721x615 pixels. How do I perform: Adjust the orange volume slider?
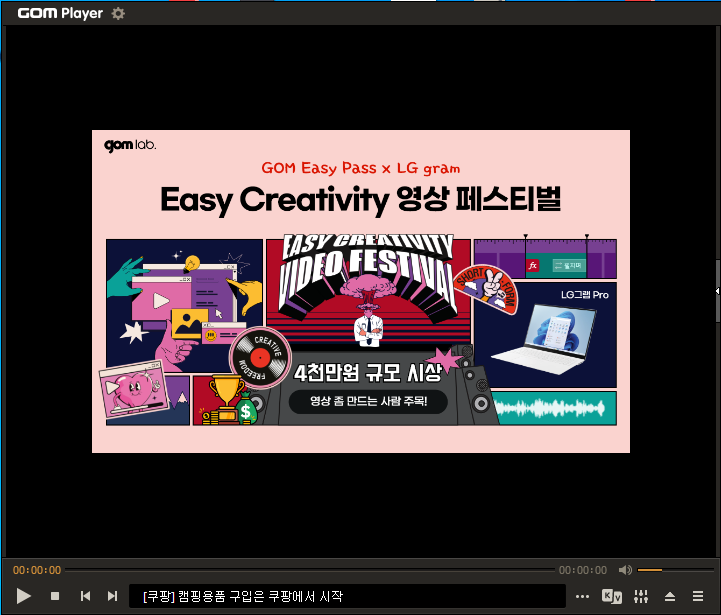pos(675,570)
